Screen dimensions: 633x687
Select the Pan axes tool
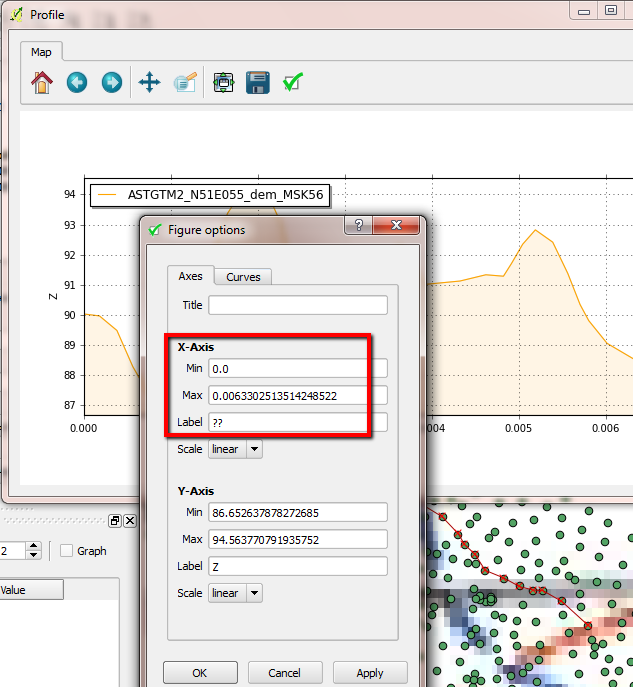[149, 82]
